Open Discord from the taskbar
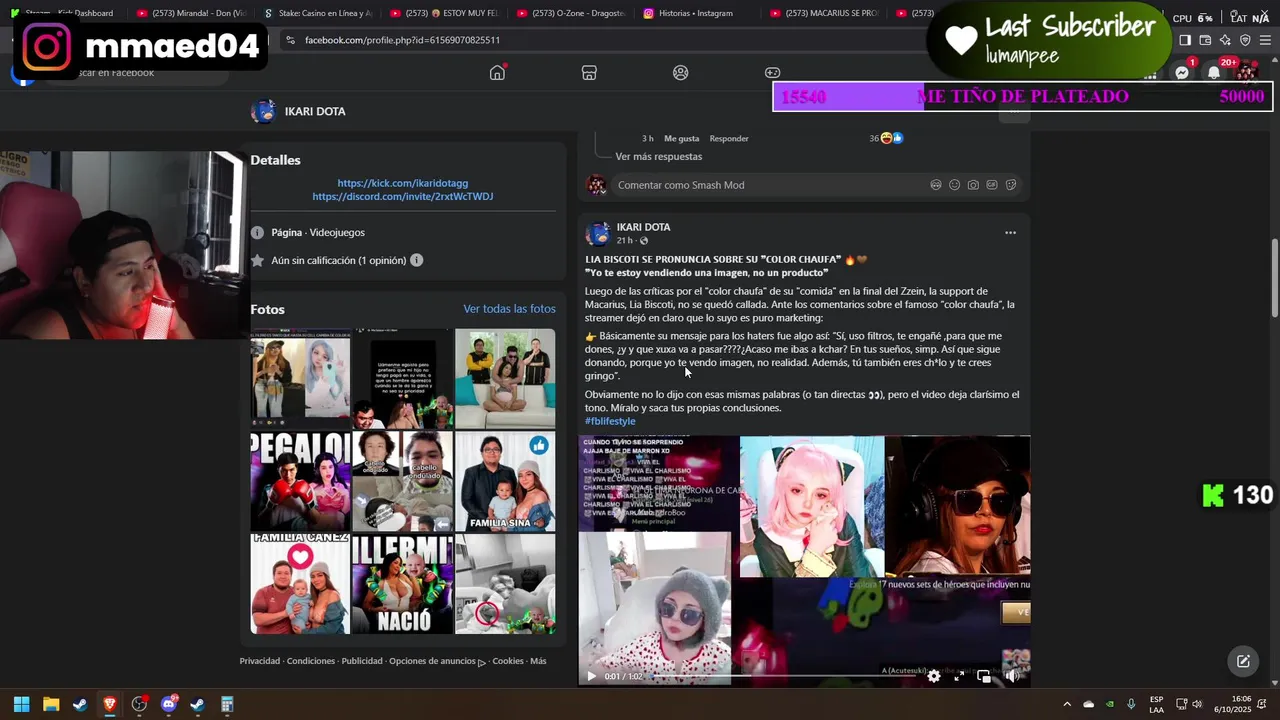The width and height of the screenshot is (1280, 720). (x=168, y=705)
